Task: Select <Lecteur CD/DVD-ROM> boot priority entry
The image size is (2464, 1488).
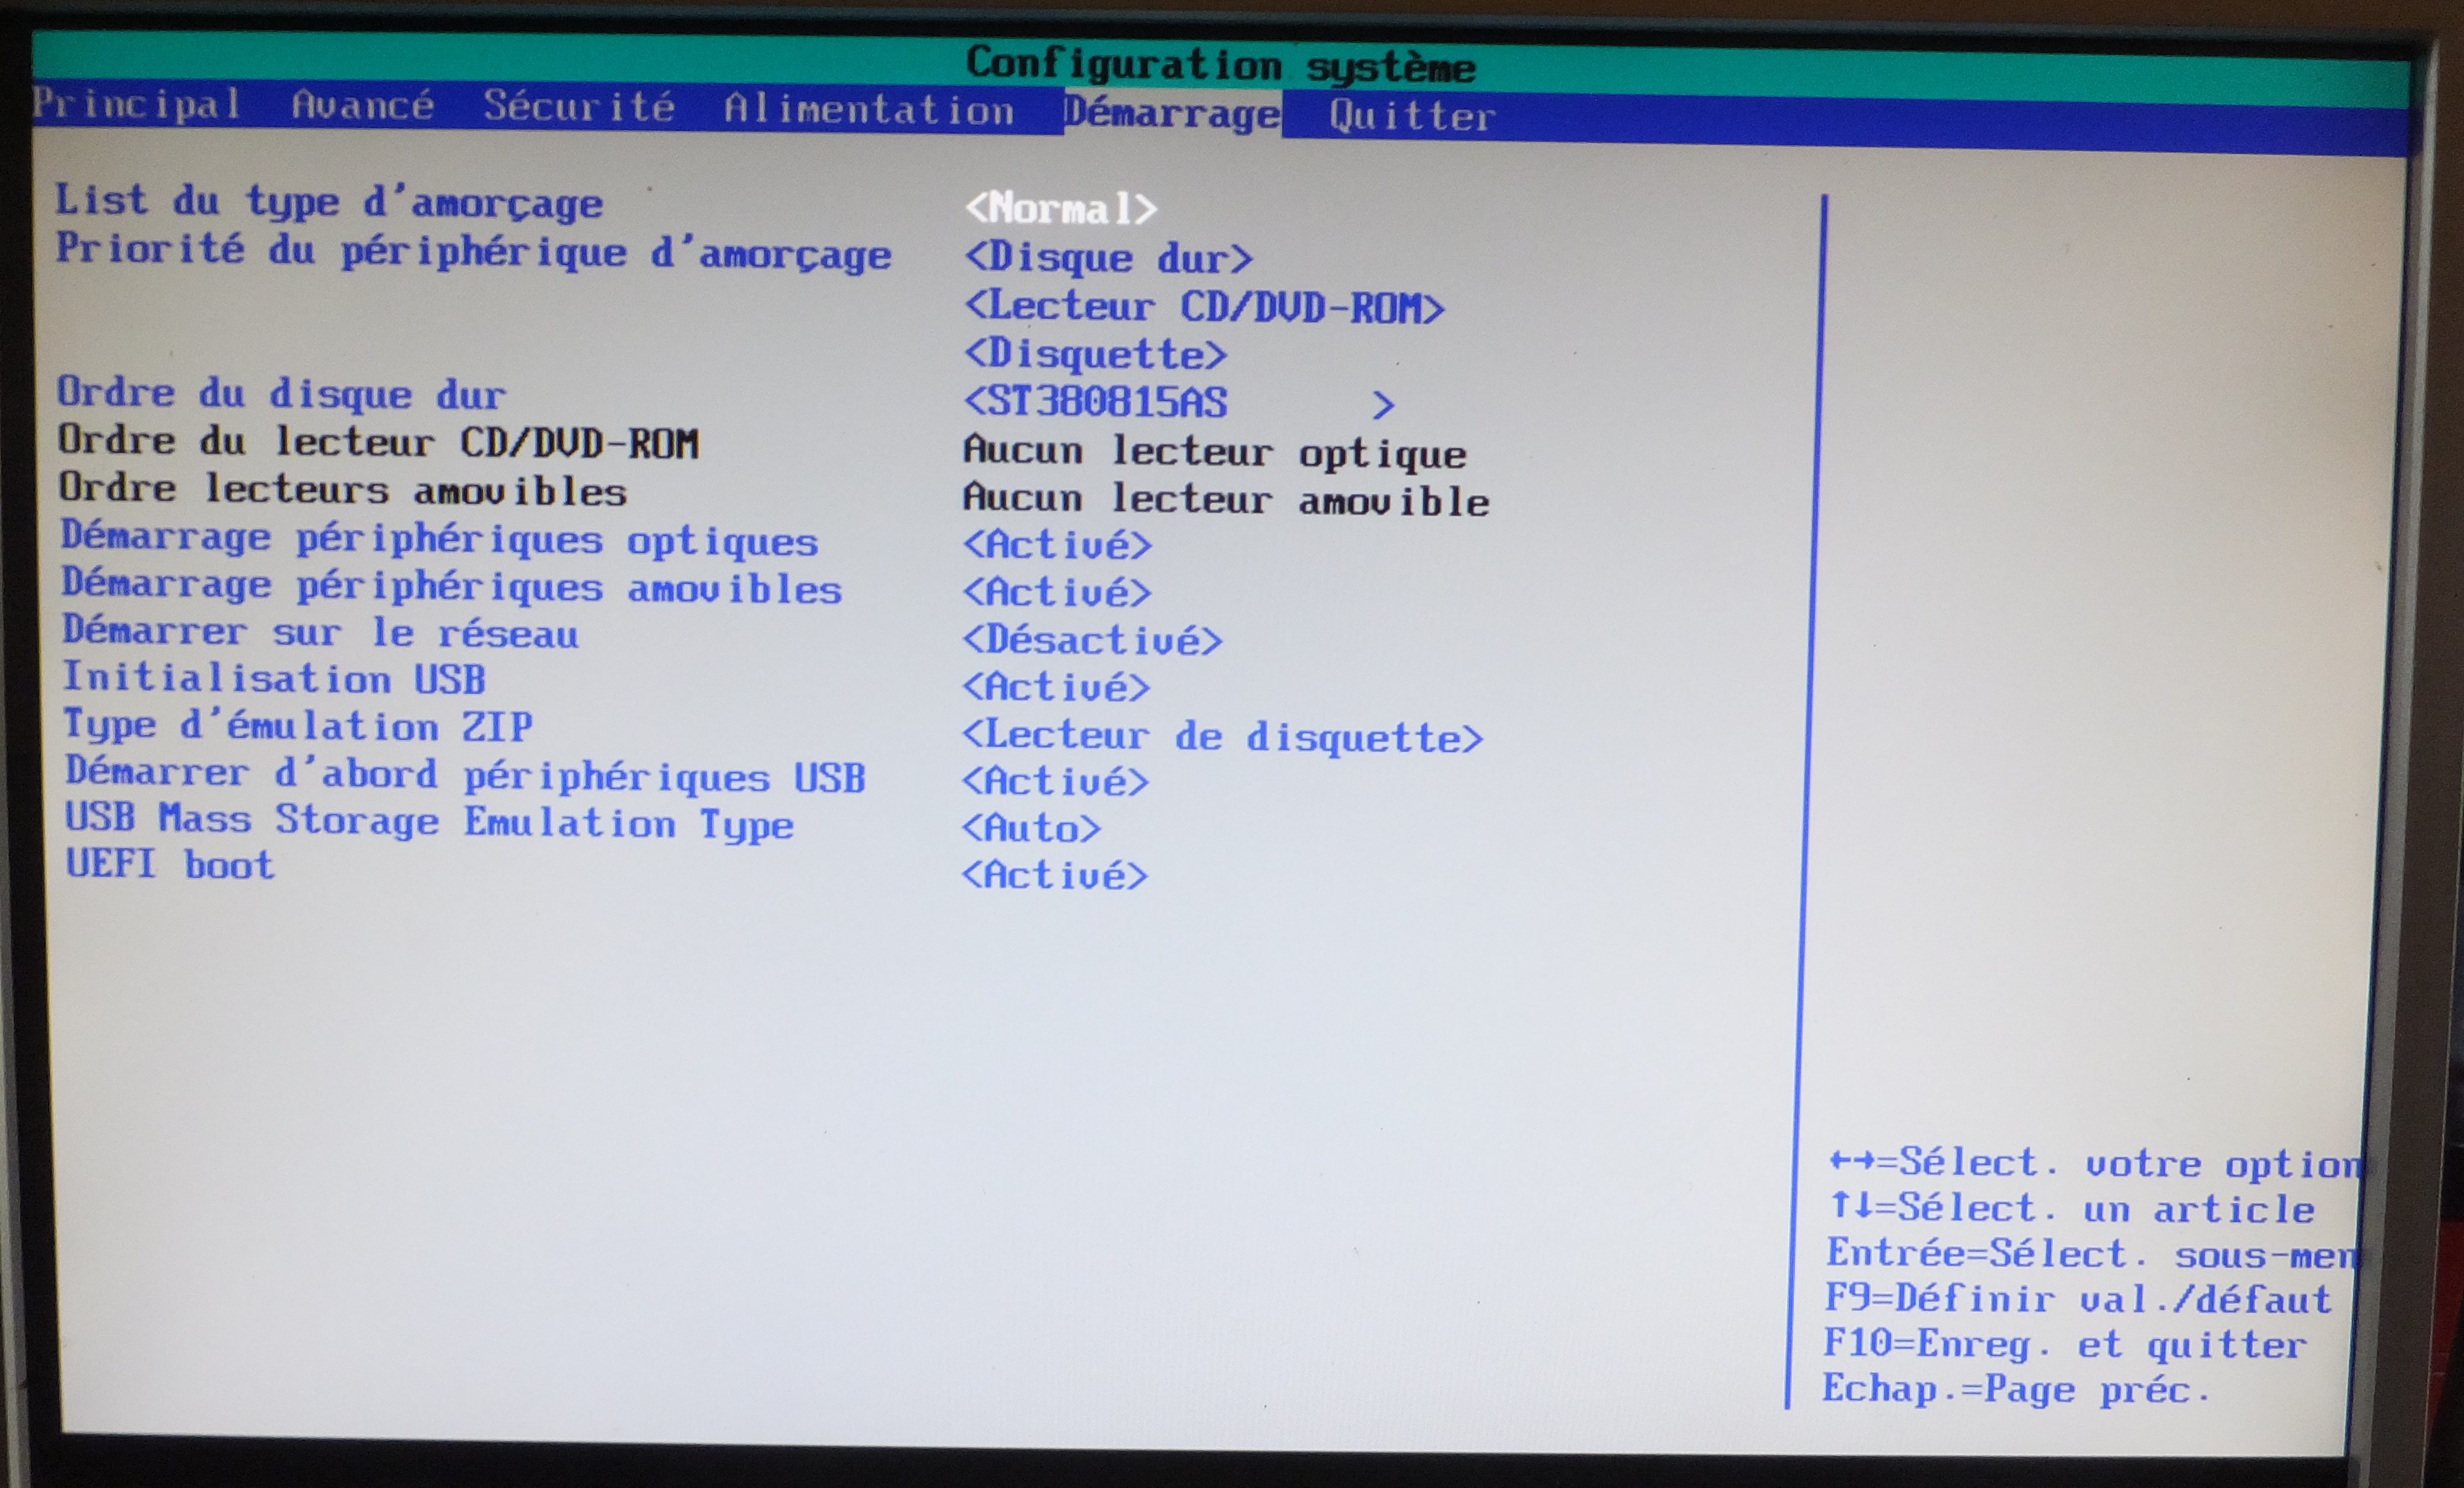Action: (x=1204, y=306)
